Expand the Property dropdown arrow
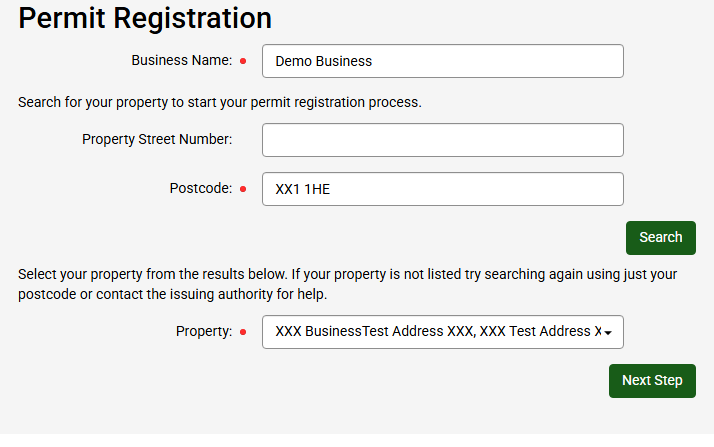714x447 pixels. tap(608, 332)
